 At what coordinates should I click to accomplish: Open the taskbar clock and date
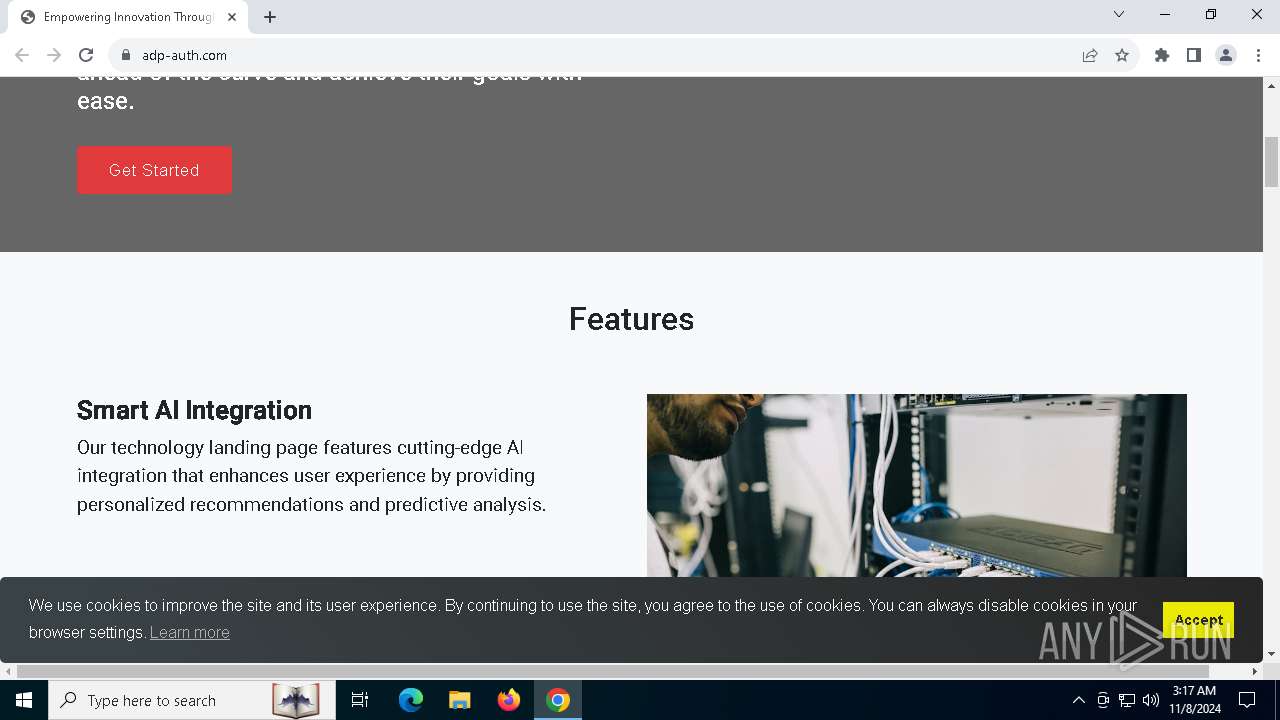(x=1194, y=700)
